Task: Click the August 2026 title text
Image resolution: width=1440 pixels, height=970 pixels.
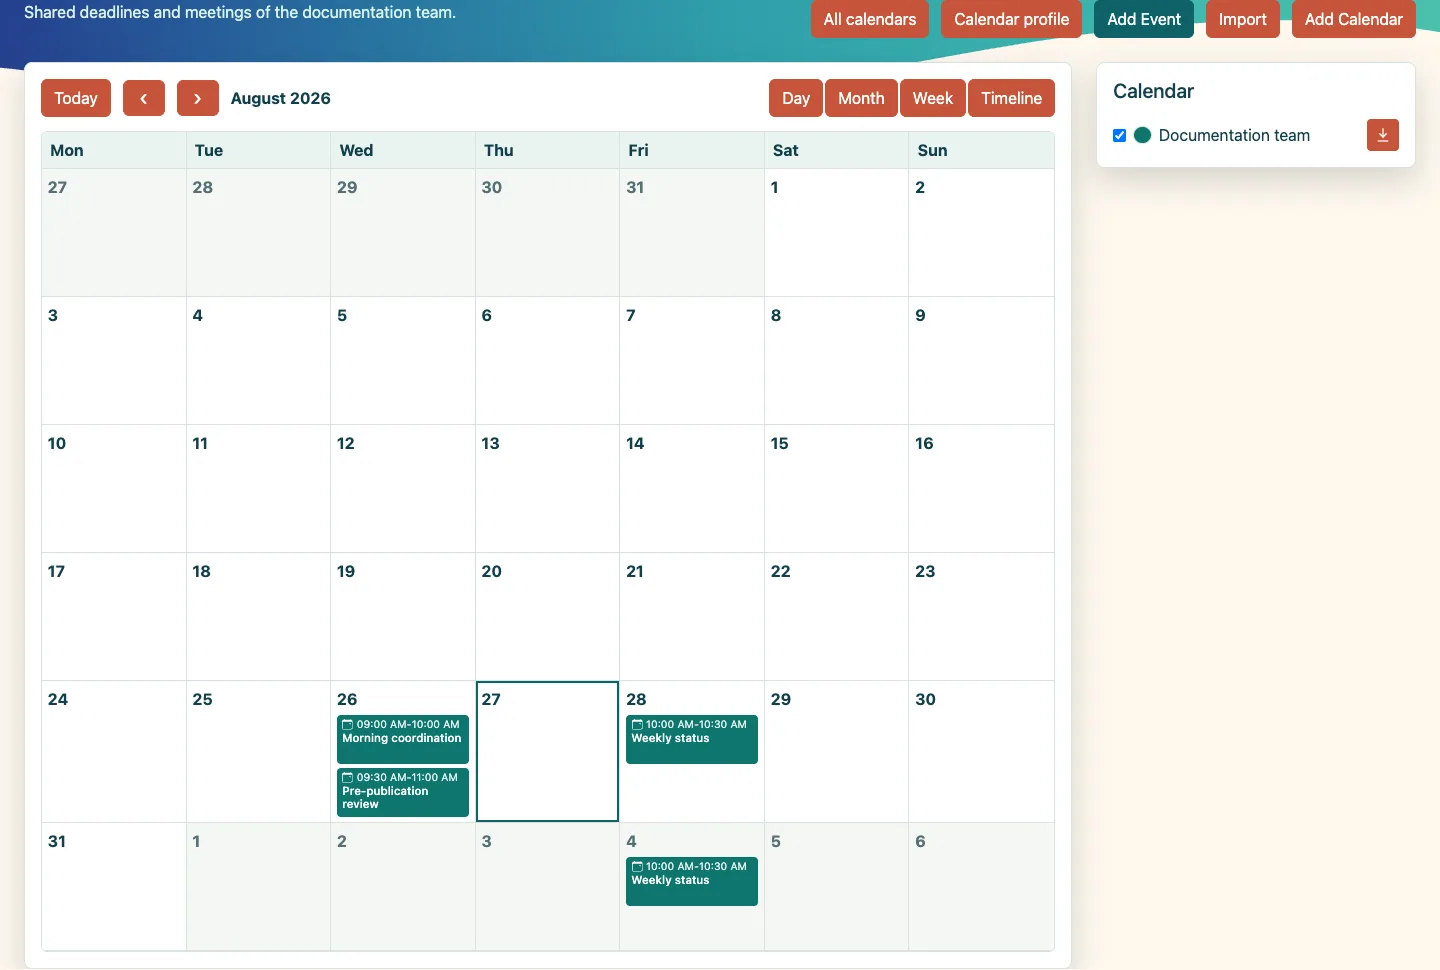Action: pyautogui.click(x=281, y=98)
